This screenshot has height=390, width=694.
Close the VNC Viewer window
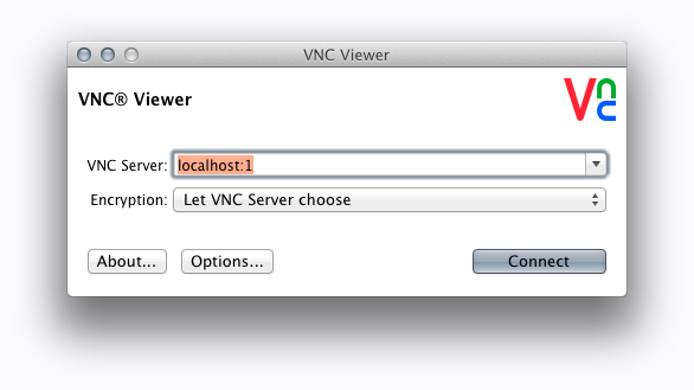tap(84, 55)
